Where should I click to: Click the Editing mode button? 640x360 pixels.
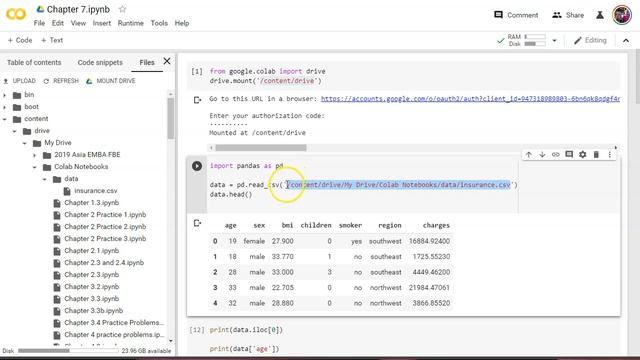tap(590, 40)
